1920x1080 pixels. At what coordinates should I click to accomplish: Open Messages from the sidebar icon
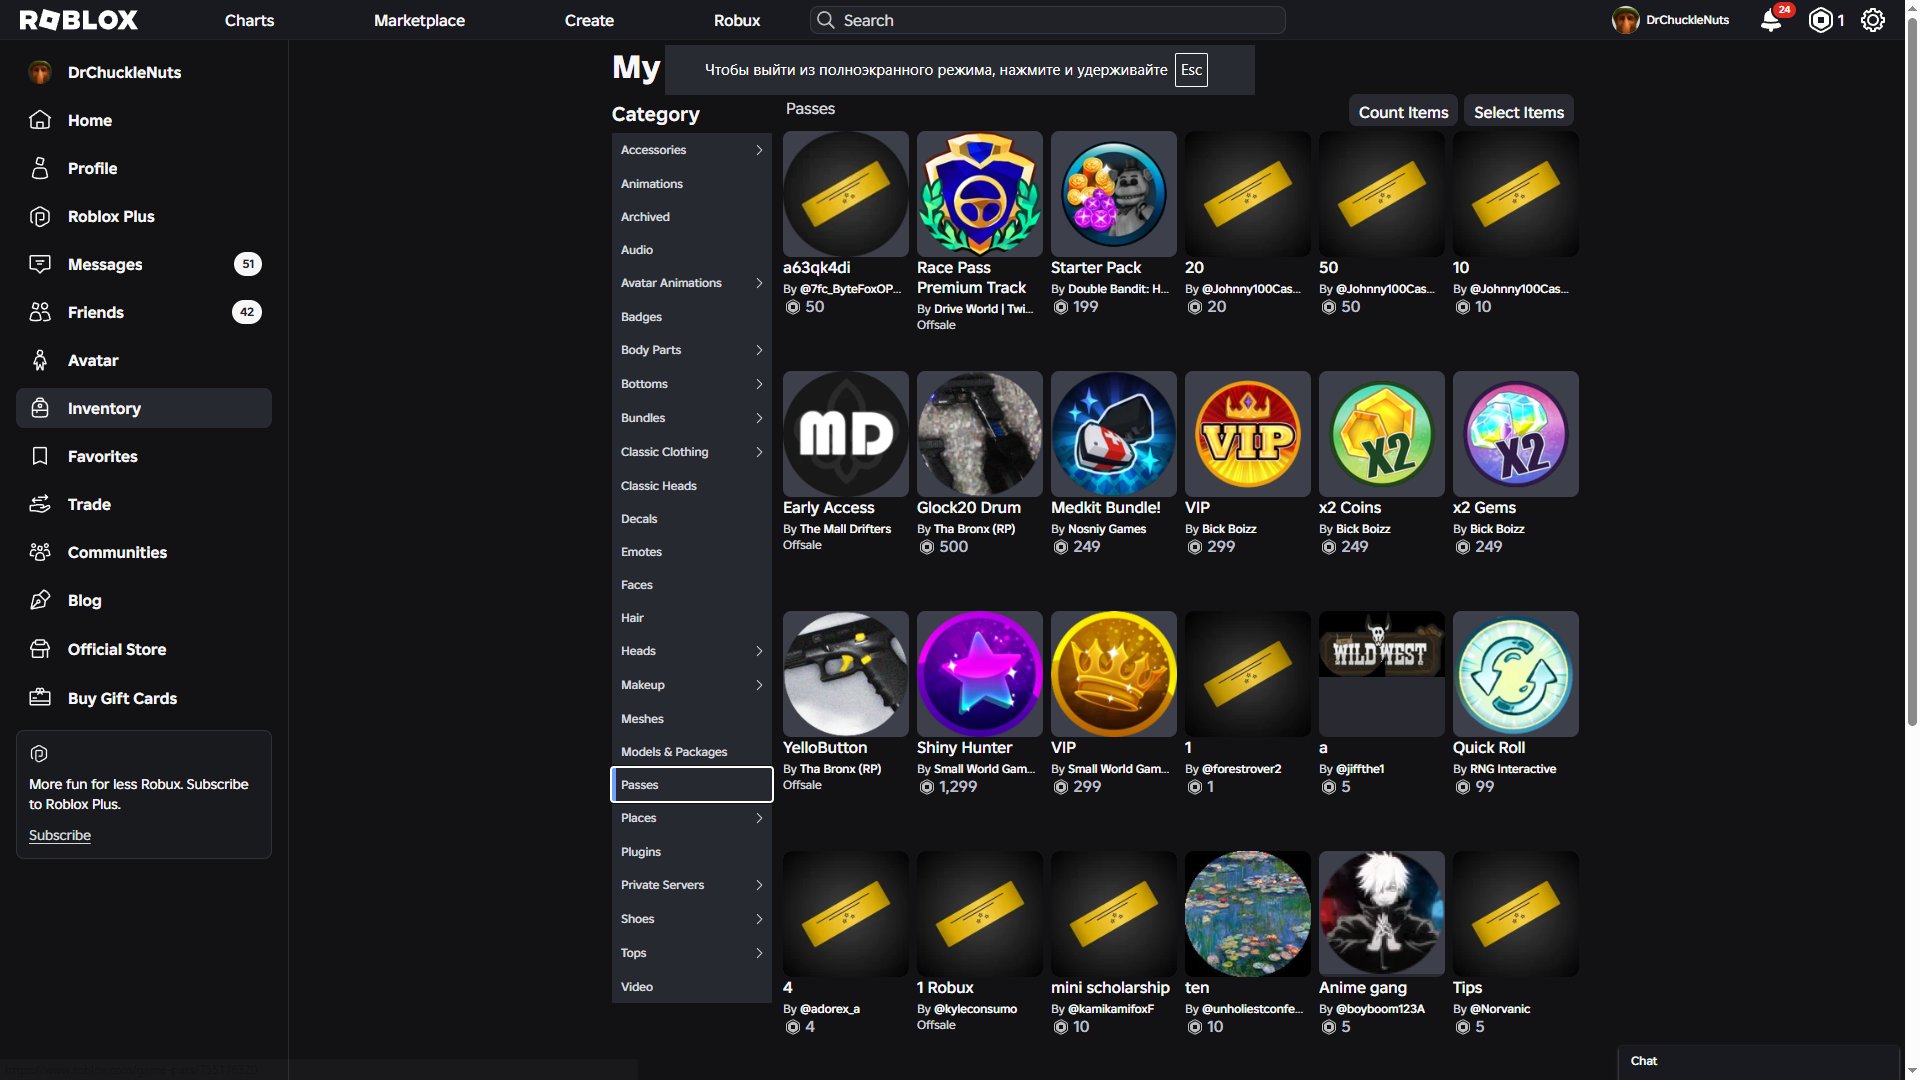[40, 264]
